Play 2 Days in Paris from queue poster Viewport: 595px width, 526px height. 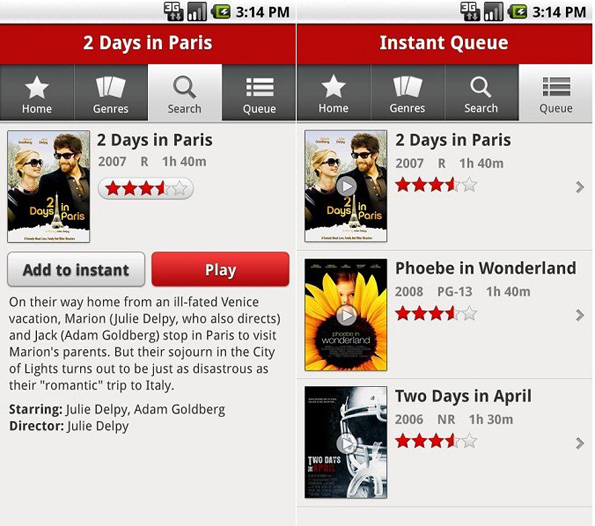(x=346, y=186)
